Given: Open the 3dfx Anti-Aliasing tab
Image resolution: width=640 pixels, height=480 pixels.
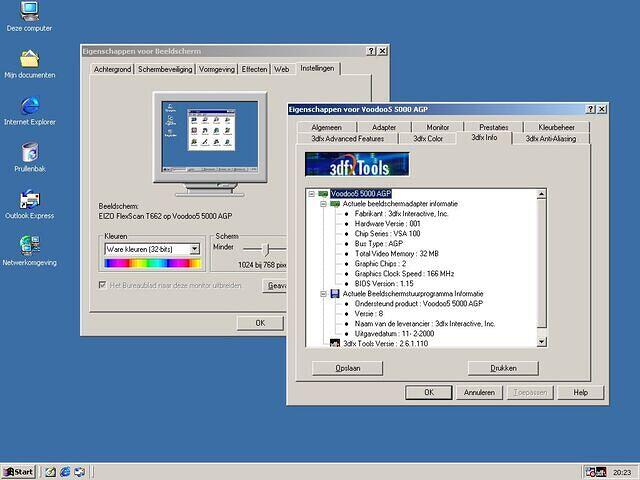Looking at the screenshot, I should pyautogui.click(x=551, y=139).
